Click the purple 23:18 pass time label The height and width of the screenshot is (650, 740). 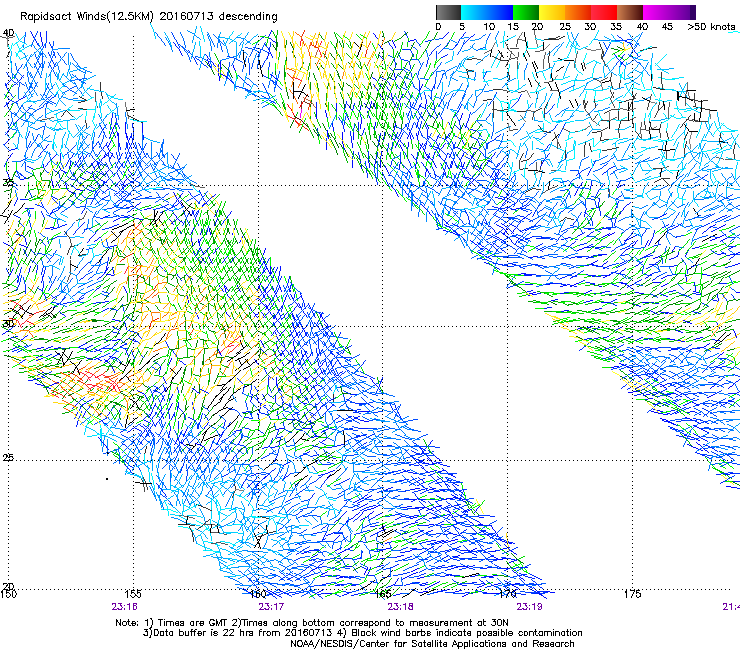tap(400, 607)
